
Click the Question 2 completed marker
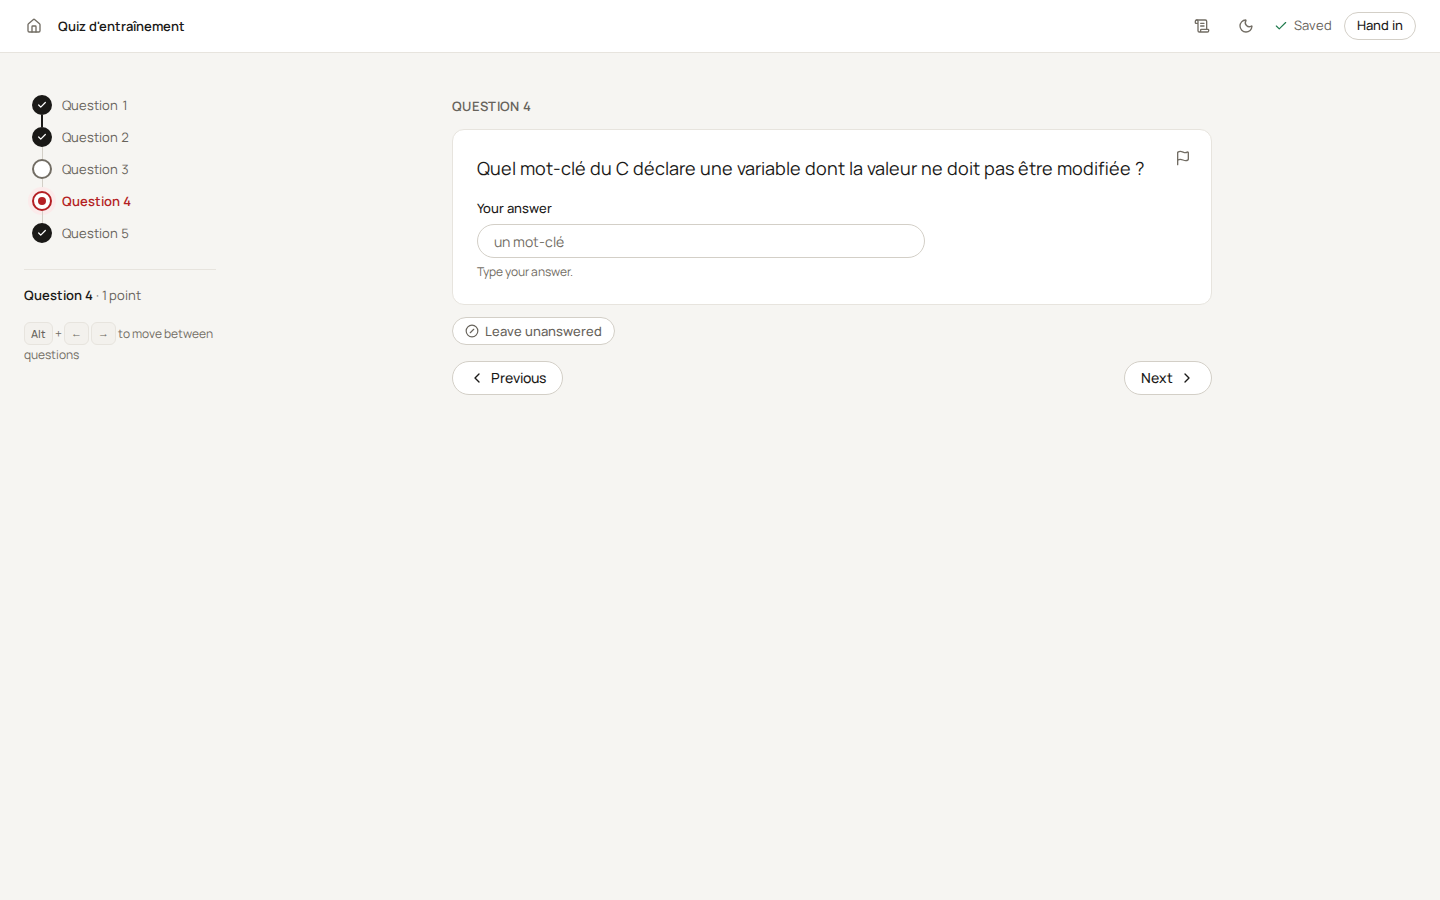coord(42,137)
